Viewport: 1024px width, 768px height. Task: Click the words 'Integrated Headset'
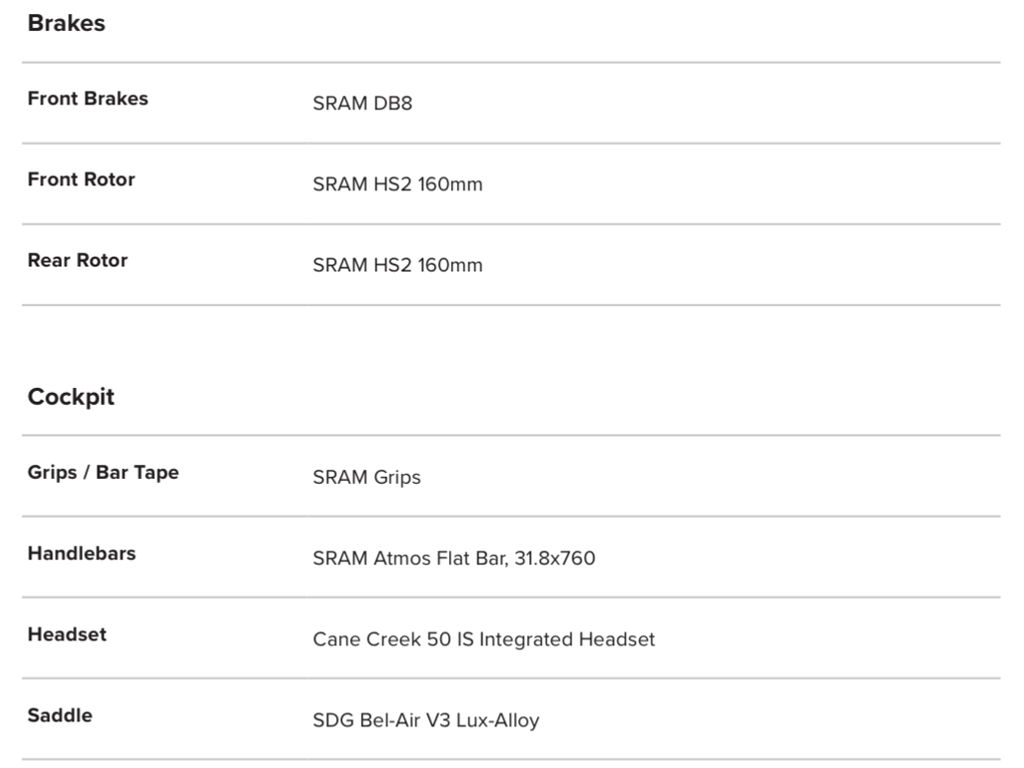[x=567, y=640]
